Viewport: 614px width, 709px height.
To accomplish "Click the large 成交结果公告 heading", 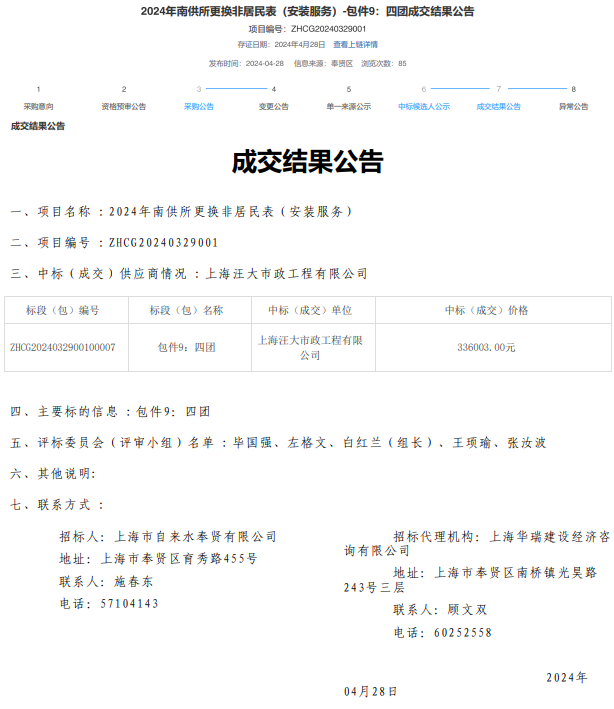I will 307,162.
